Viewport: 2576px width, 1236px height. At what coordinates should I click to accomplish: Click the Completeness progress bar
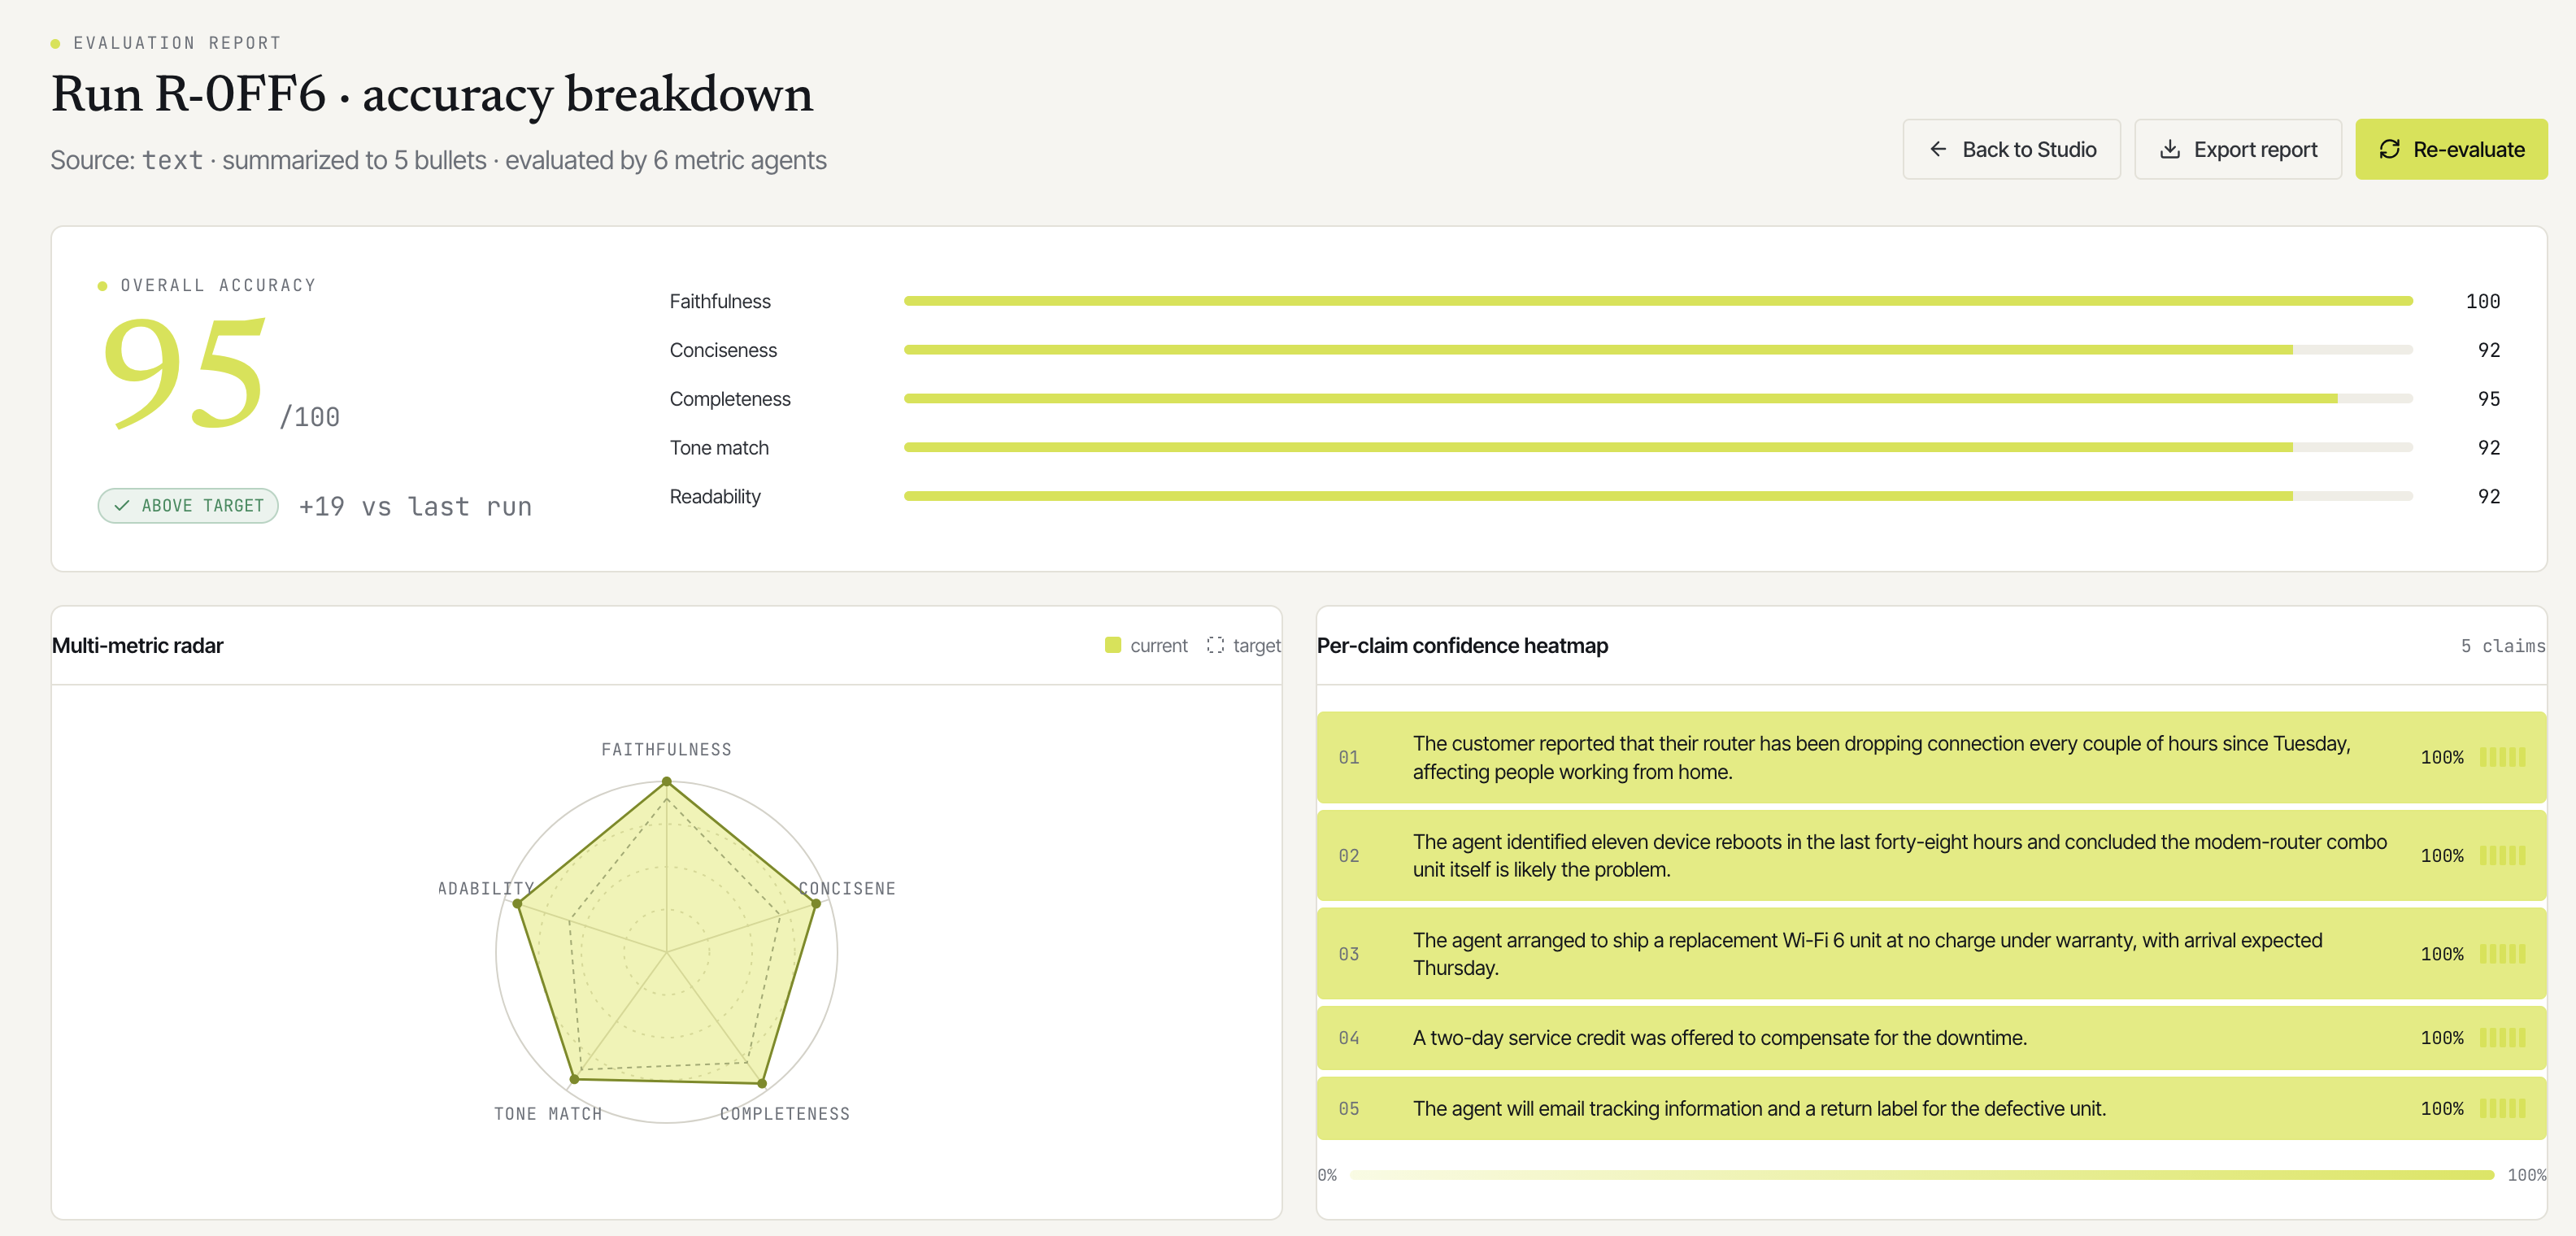tap(1658, 398)
